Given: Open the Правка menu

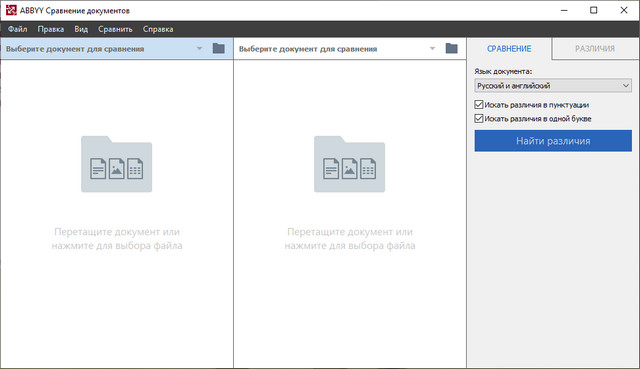Looking at the screenshot, I should [x=51, y=29].
